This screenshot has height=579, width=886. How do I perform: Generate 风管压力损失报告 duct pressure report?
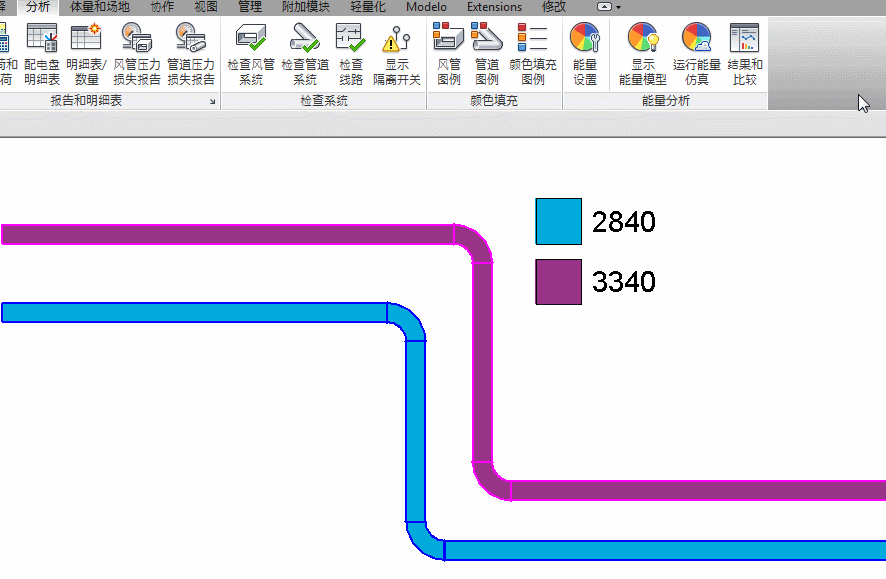[x=137, y=54]
